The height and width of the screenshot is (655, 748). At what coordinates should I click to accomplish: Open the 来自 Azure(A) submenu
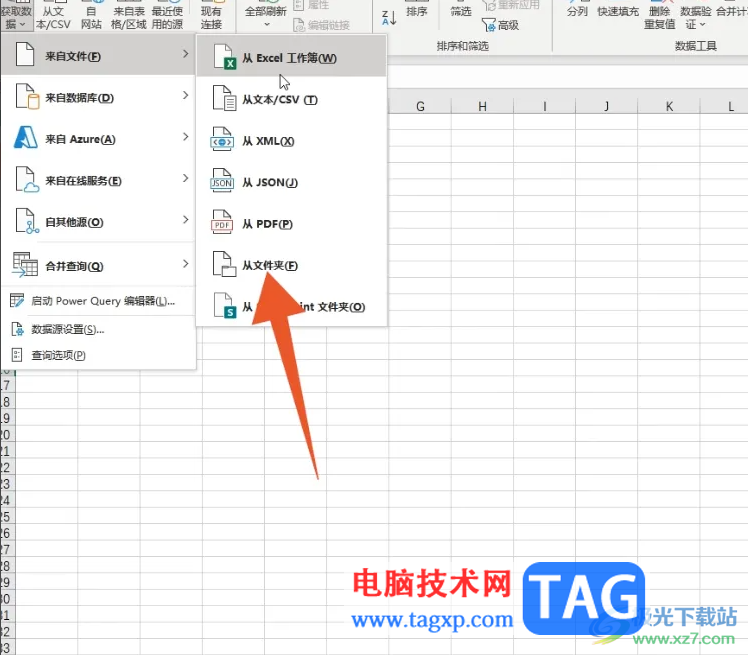98,138
